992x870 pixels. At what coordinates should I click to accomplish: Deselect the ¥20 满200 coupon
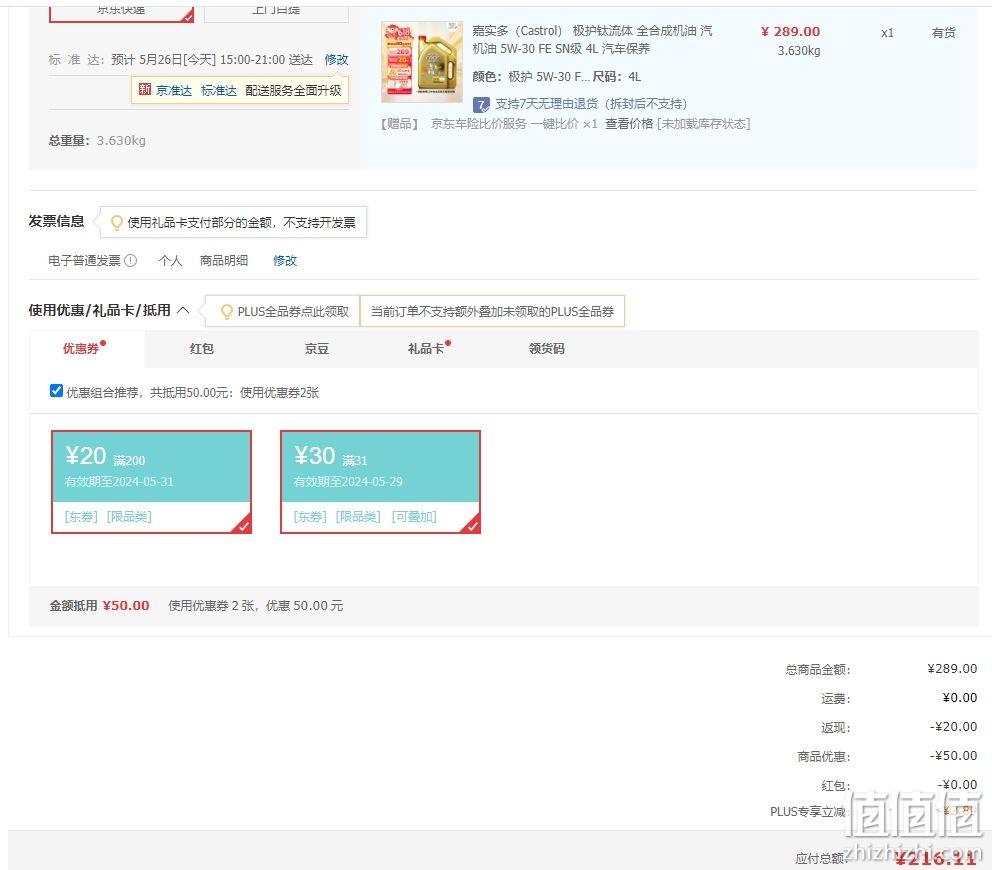(151, 482)
